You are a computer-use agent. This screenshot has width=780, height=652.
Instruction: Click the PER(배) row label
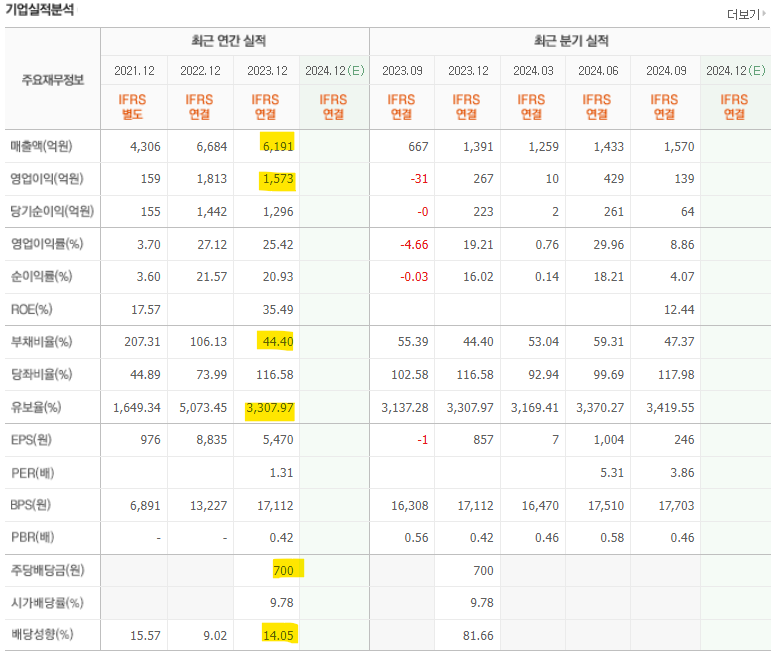click(32, 472)
